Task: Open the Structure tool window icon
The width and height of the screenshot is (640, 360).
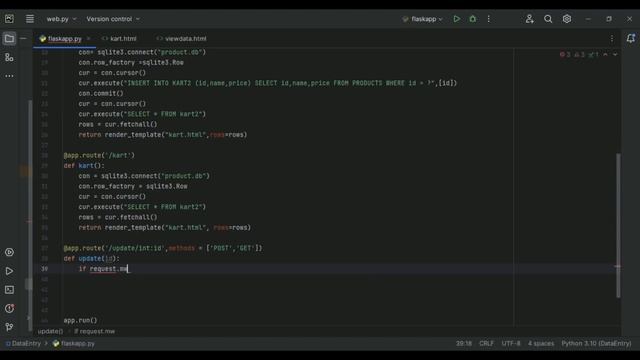Action: (x=9, y=57)
